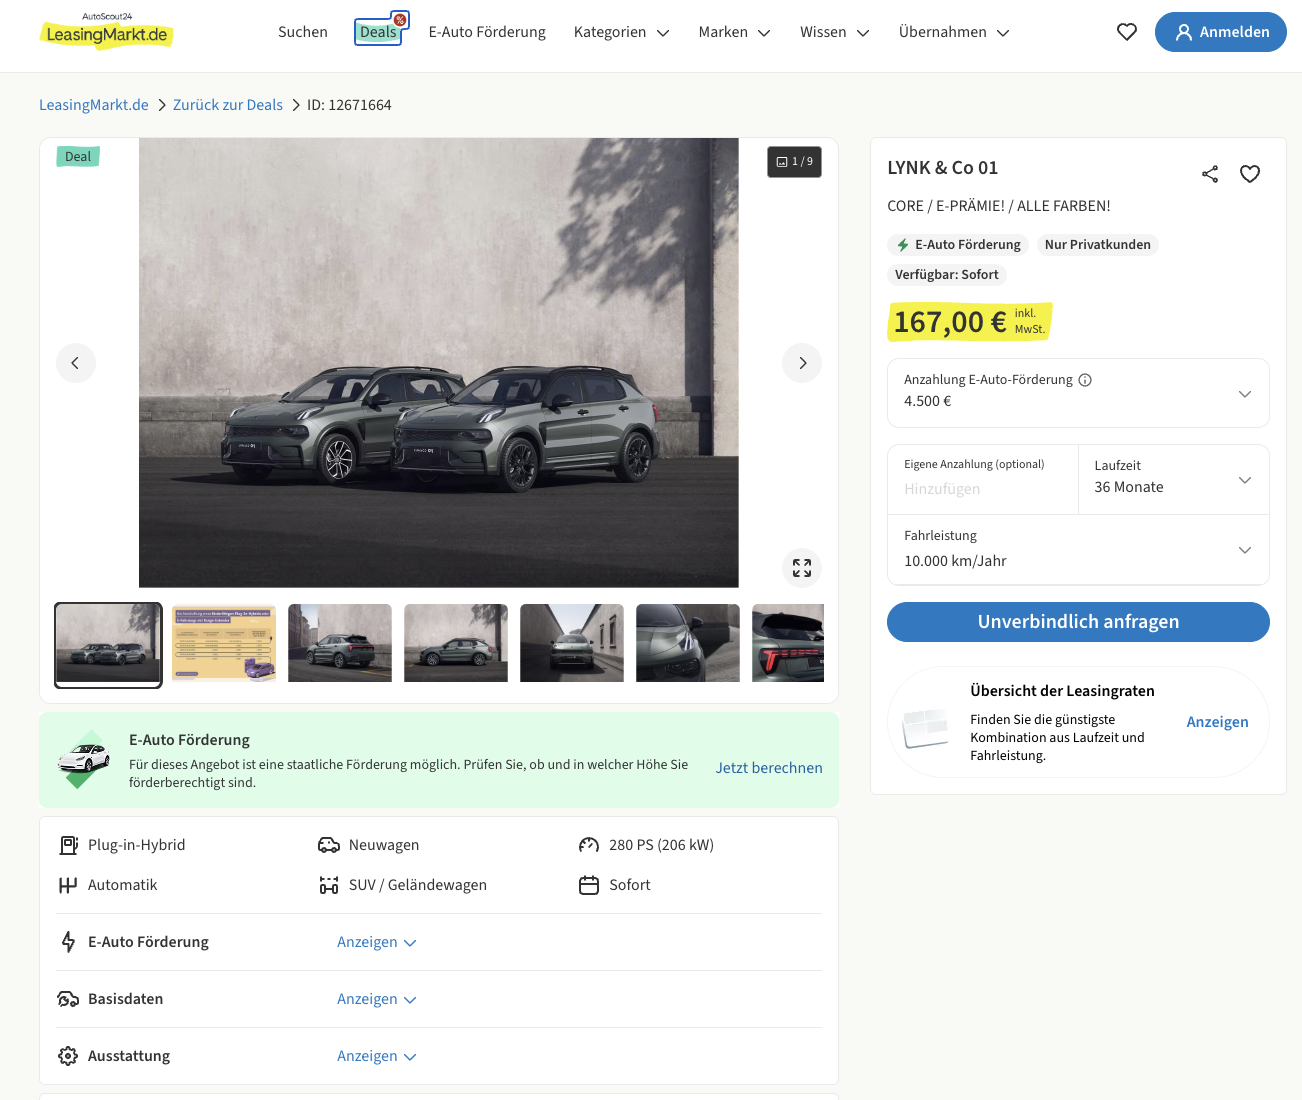Open the Marken menu in the navigation
Screen dimensions: 1302x1100
[734, 32]
